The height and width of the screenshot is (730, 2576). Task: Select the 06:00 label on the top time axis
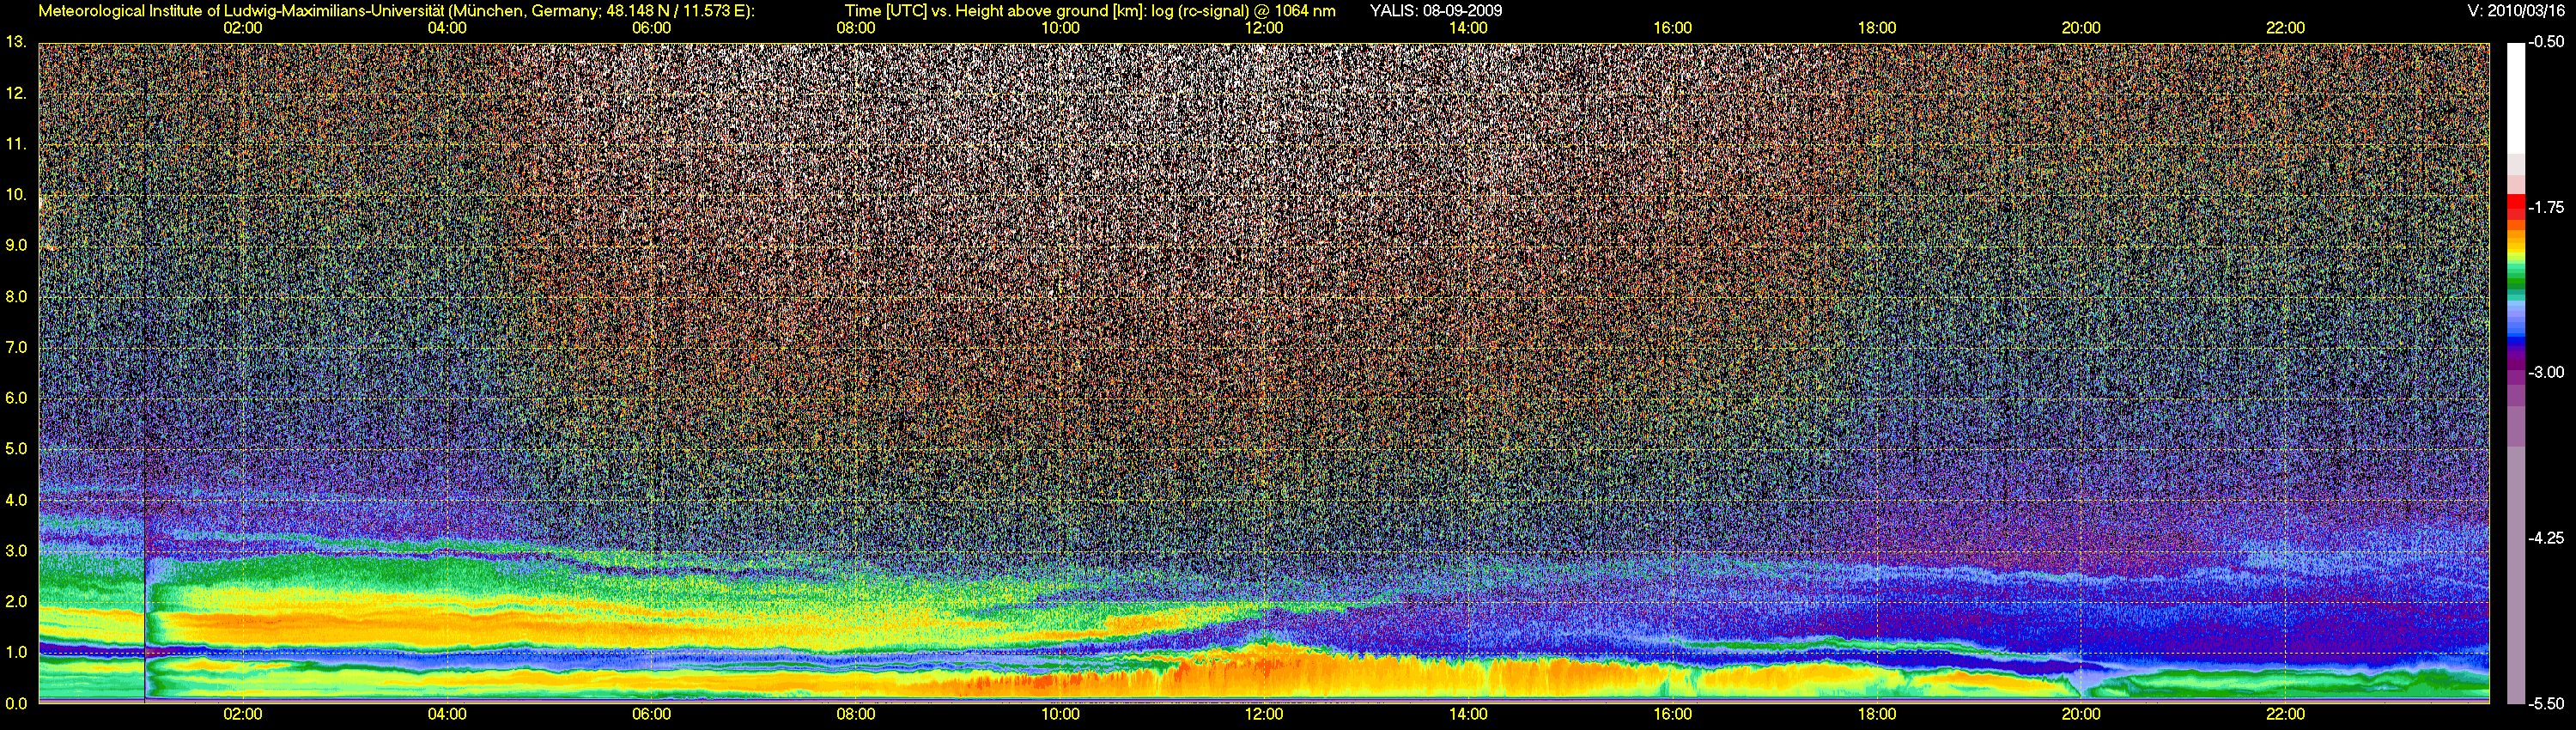(x=651, y=28)
